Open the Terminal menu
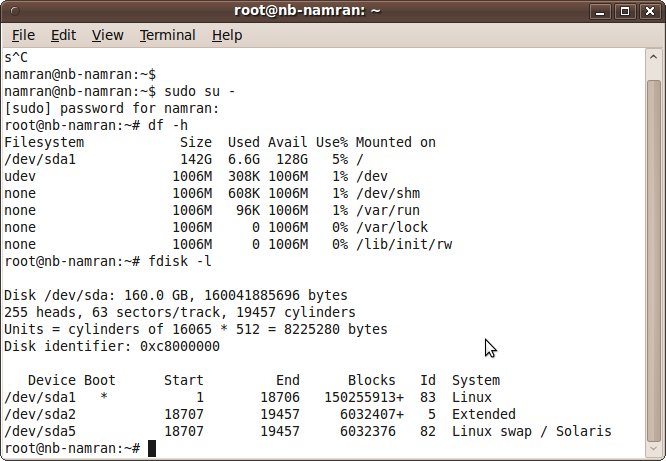The image size is (666, 461). (x=167, y=35)
